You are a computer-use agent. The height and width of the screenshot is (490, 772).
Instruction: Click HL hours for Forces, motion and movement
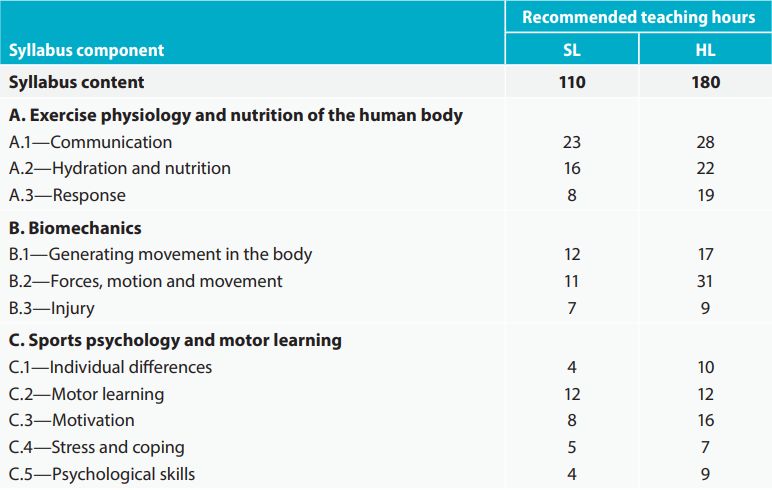coord(705,281)
